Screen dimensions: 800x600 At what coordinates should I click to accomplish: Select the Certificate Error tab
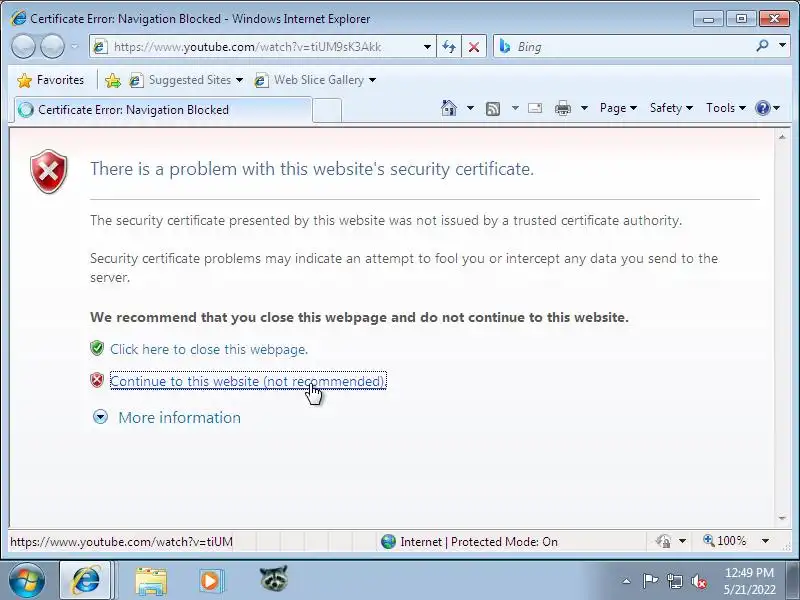[x=163, y=110]
